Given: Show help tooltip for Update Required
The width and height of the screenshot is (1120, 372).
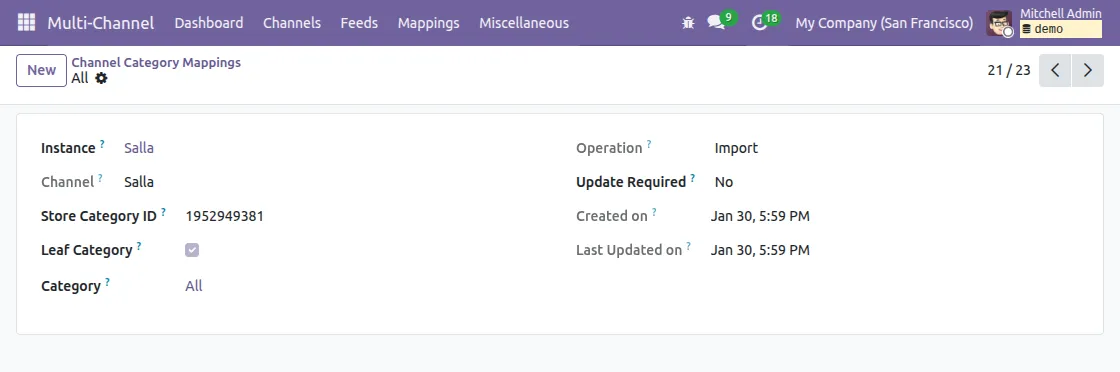Looking at the screenshot, I should 693,178.
